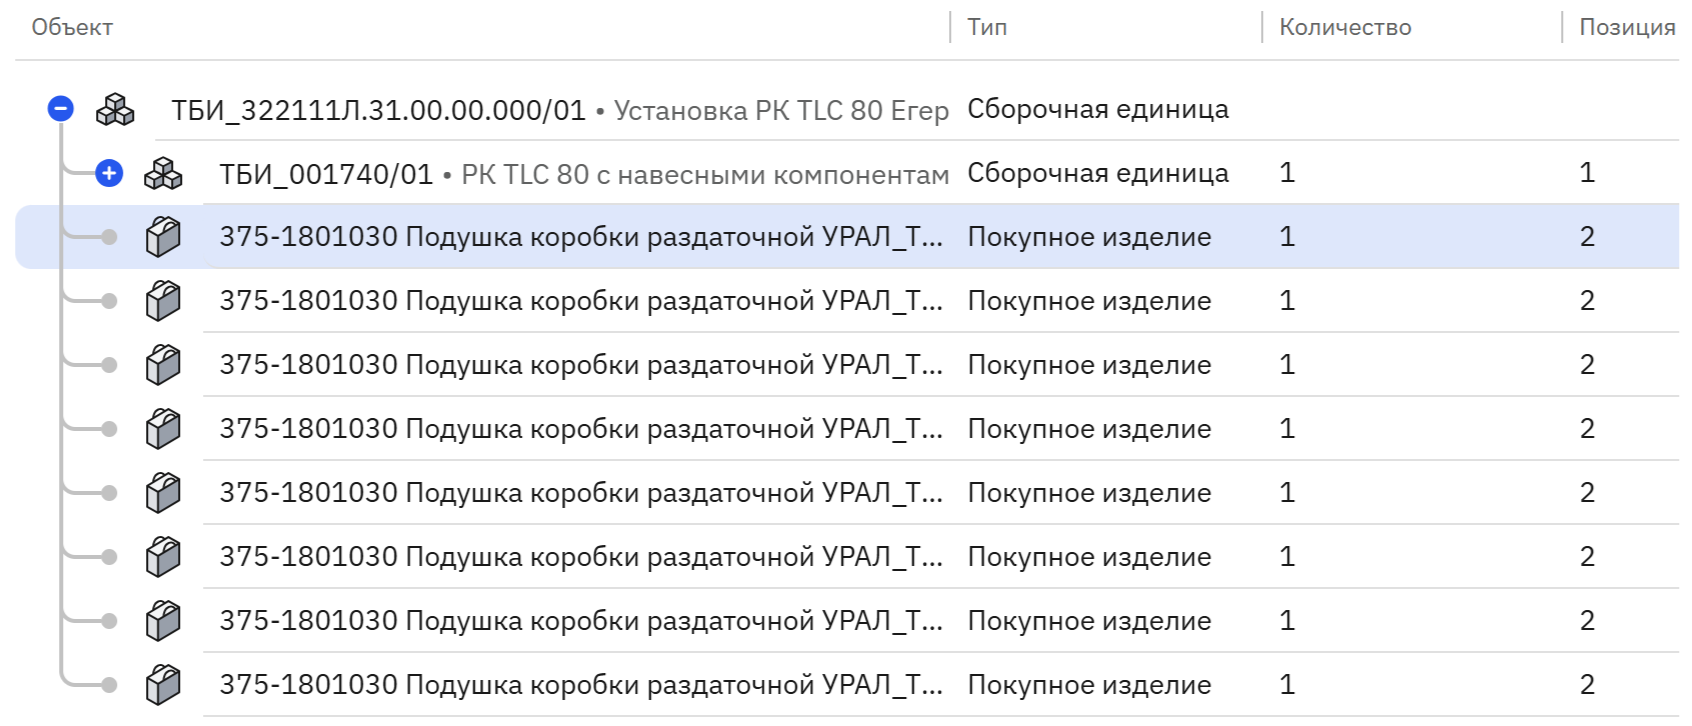Viewport: 1692px width, 726px height.
Task: Click the Количество column header
Action: pos(1345,27)
